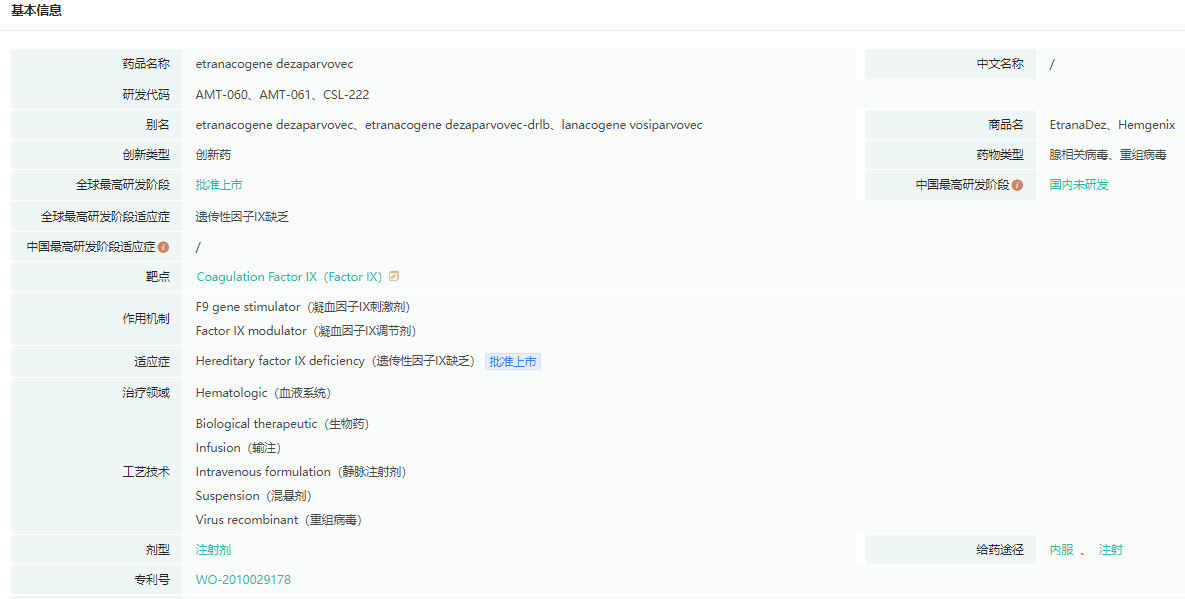Click 遗传性因子IX缺乏 in global indication row
Image resolution: width=1185 pixels, height=599 pixels.
[242, 217]
